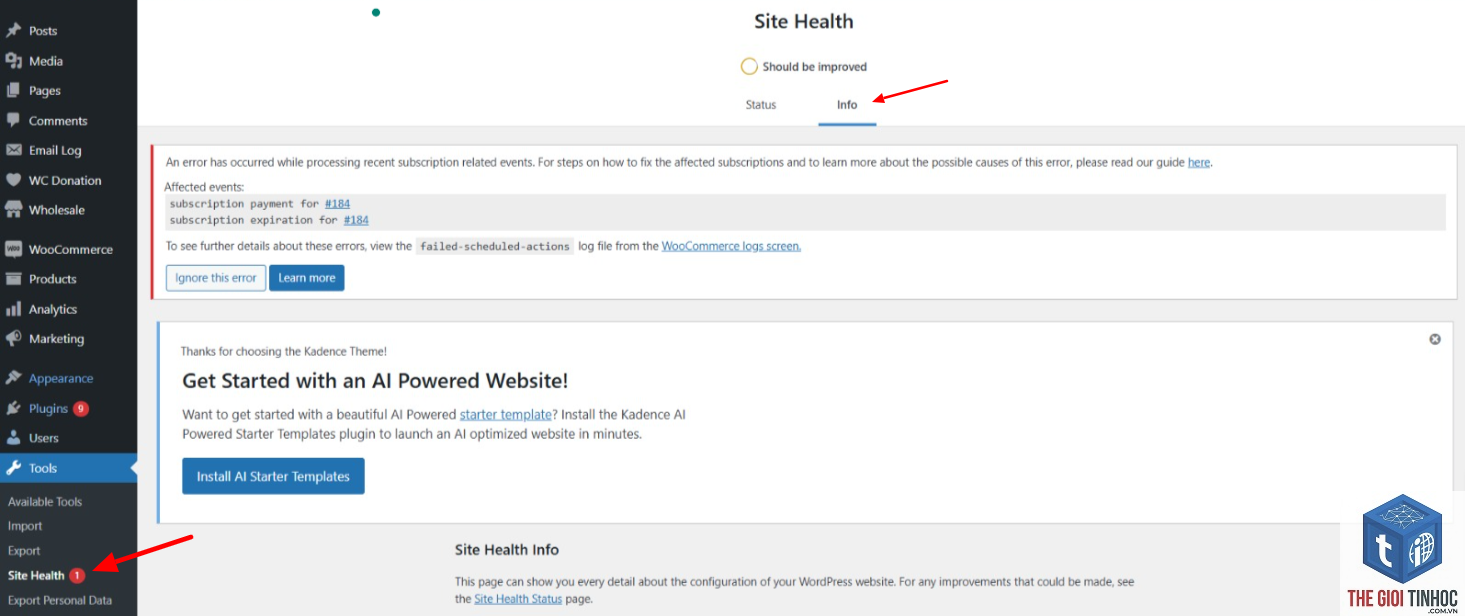Screen dimensions: 1465x616
Task: Click the Plugins update count badge
Action: tap(81, 408)
